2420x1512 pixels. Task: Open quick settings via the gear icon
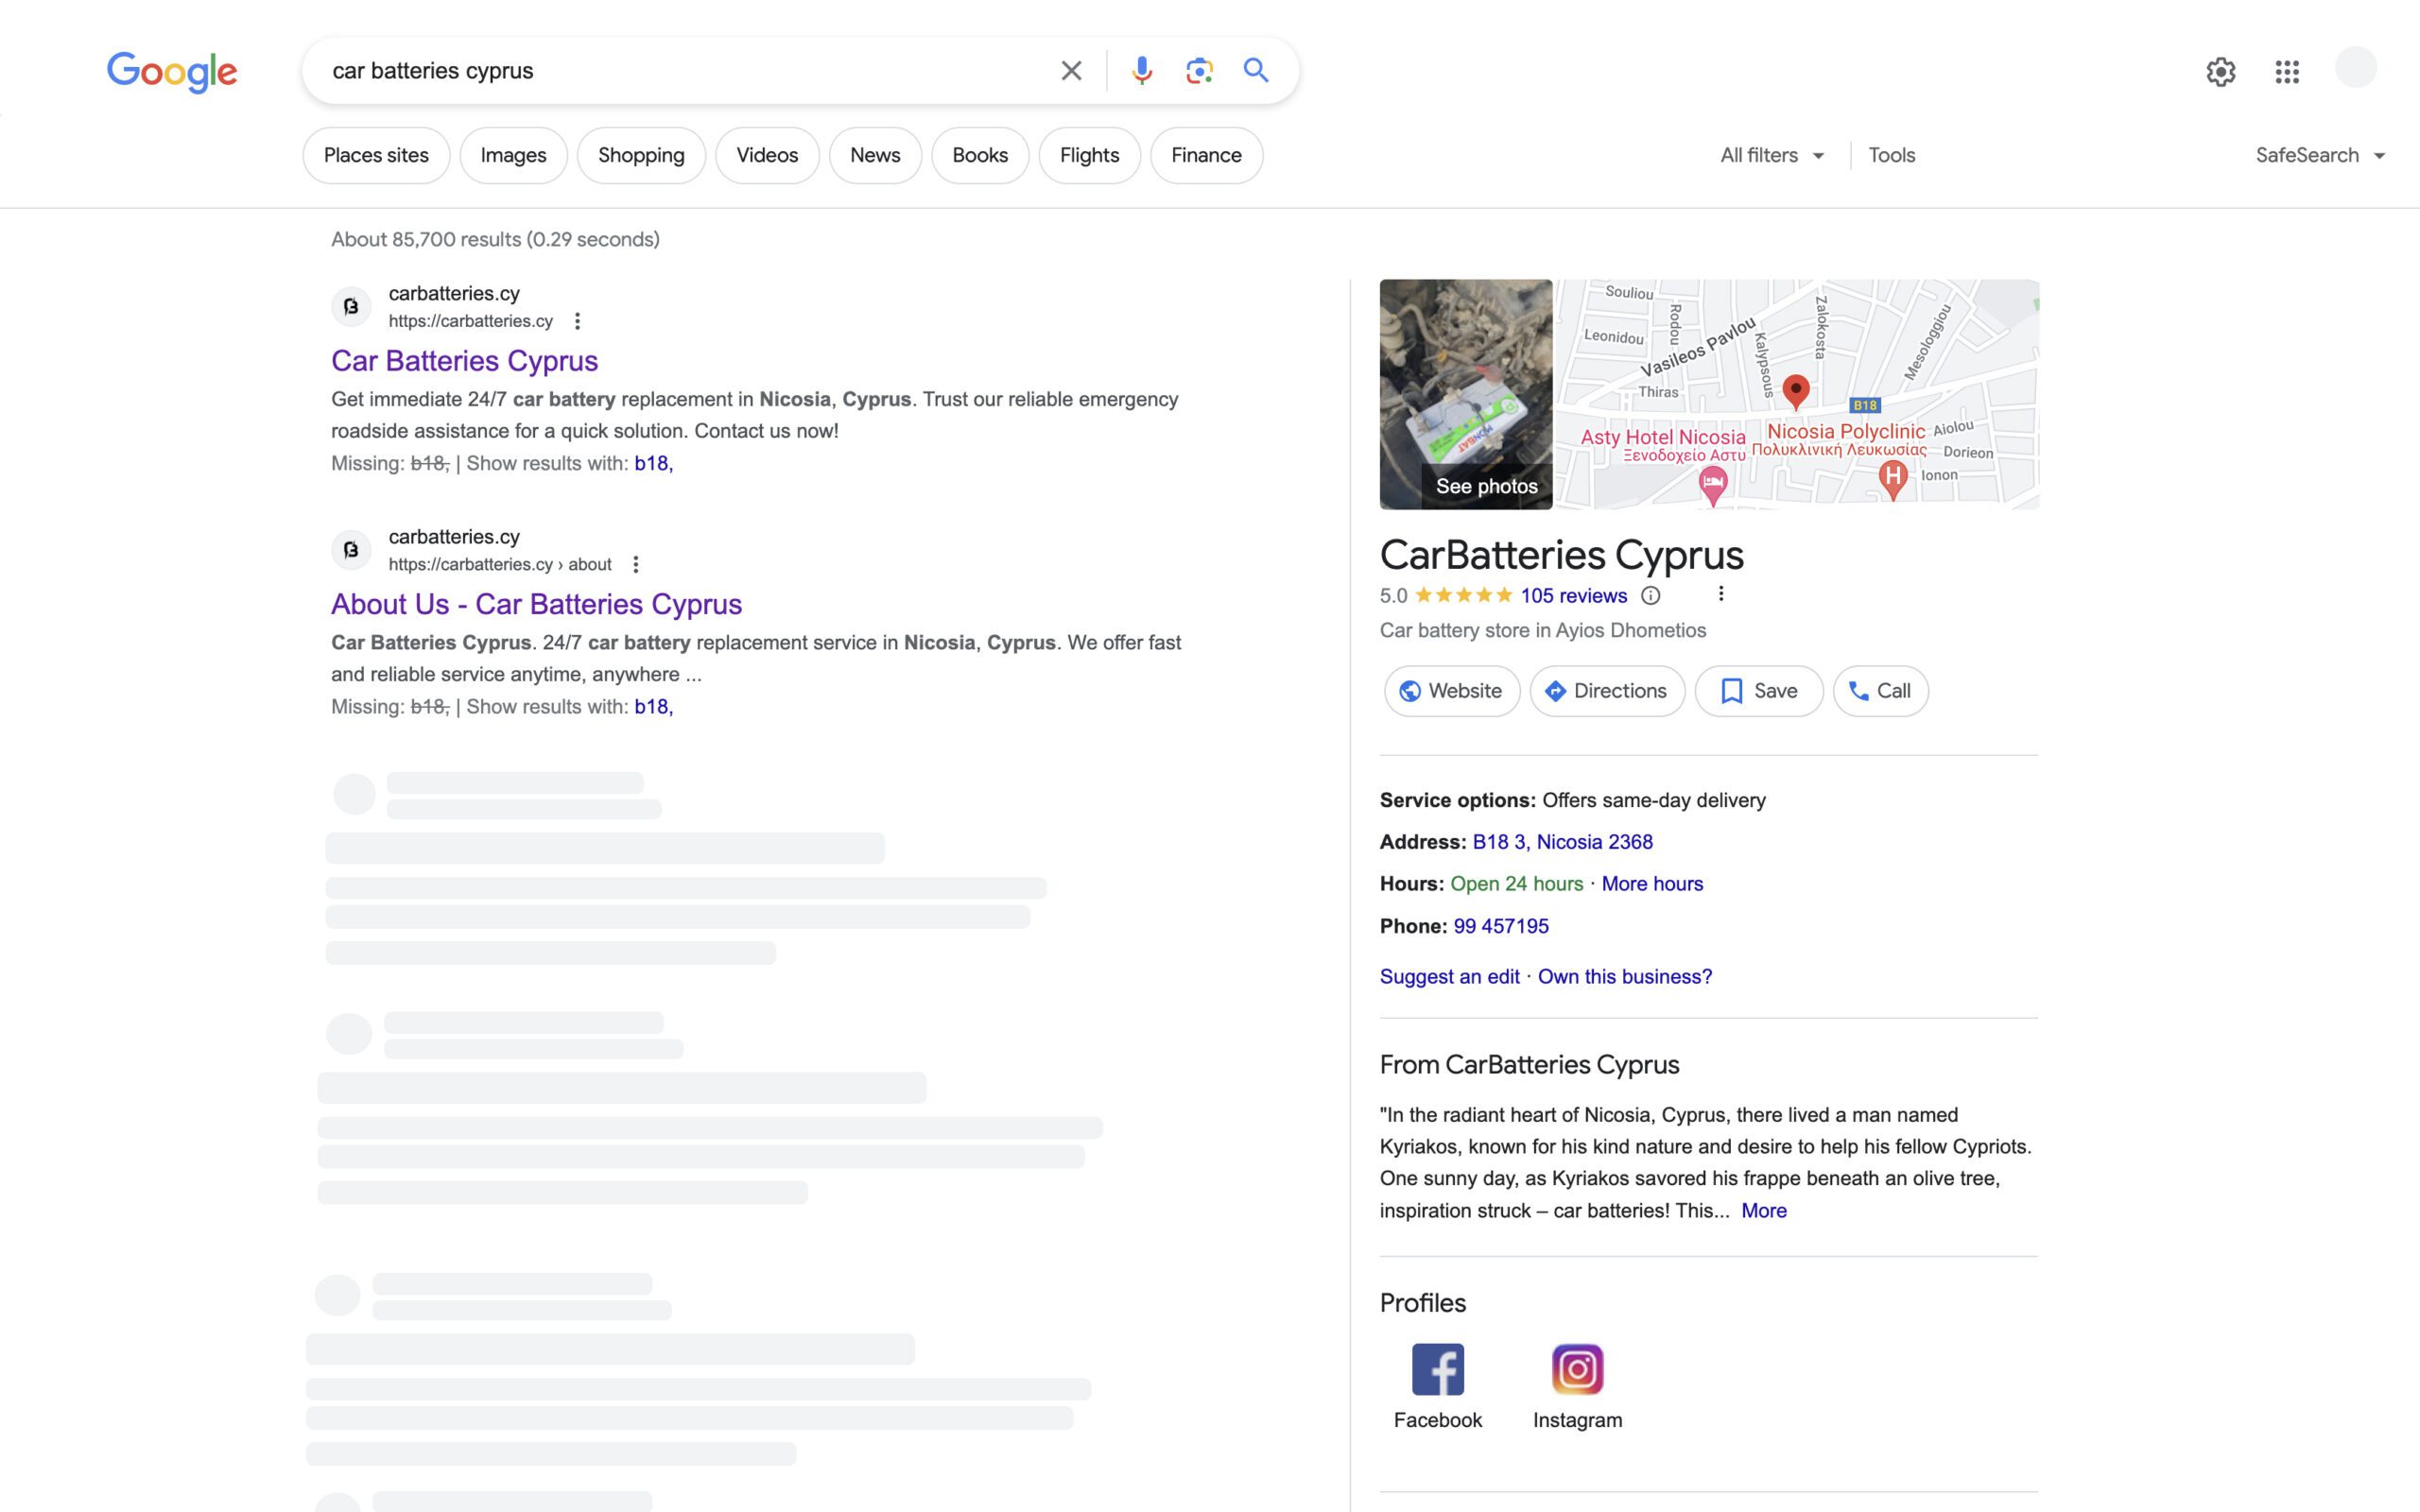2221,71
